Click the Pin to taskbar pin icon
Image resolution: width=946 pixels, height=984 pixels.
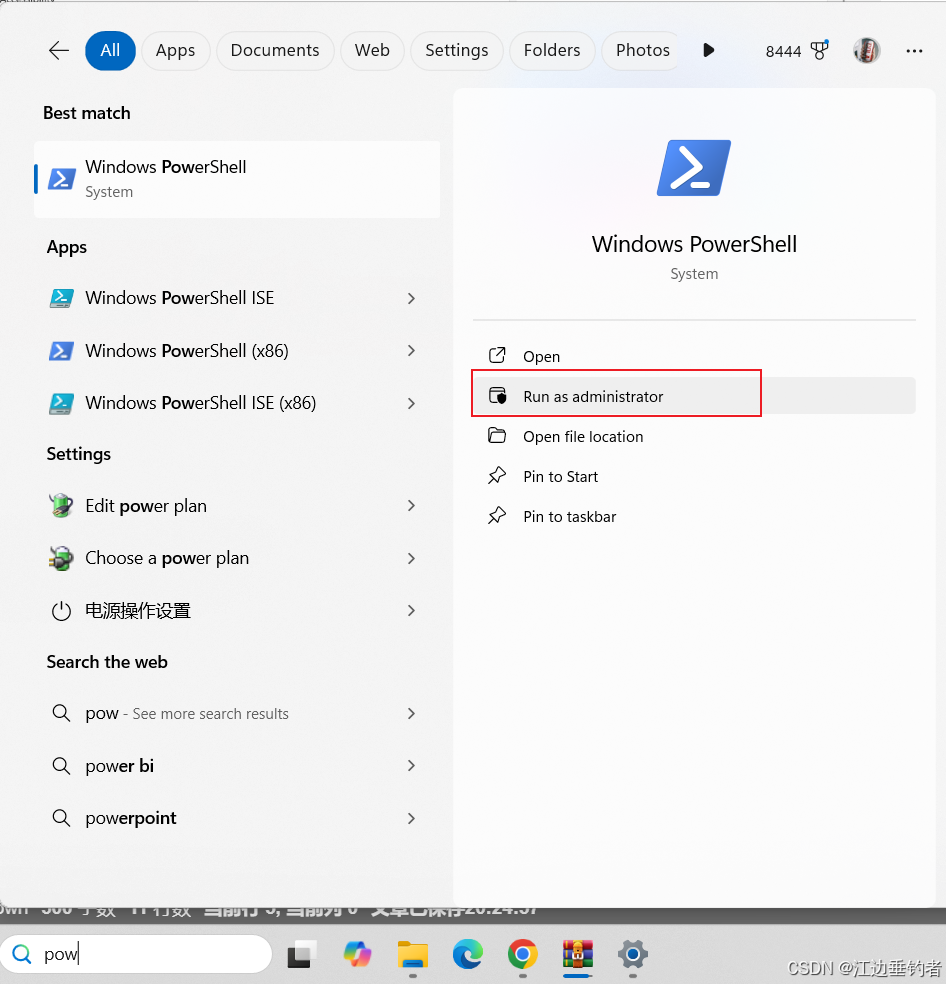coord(497,516)
